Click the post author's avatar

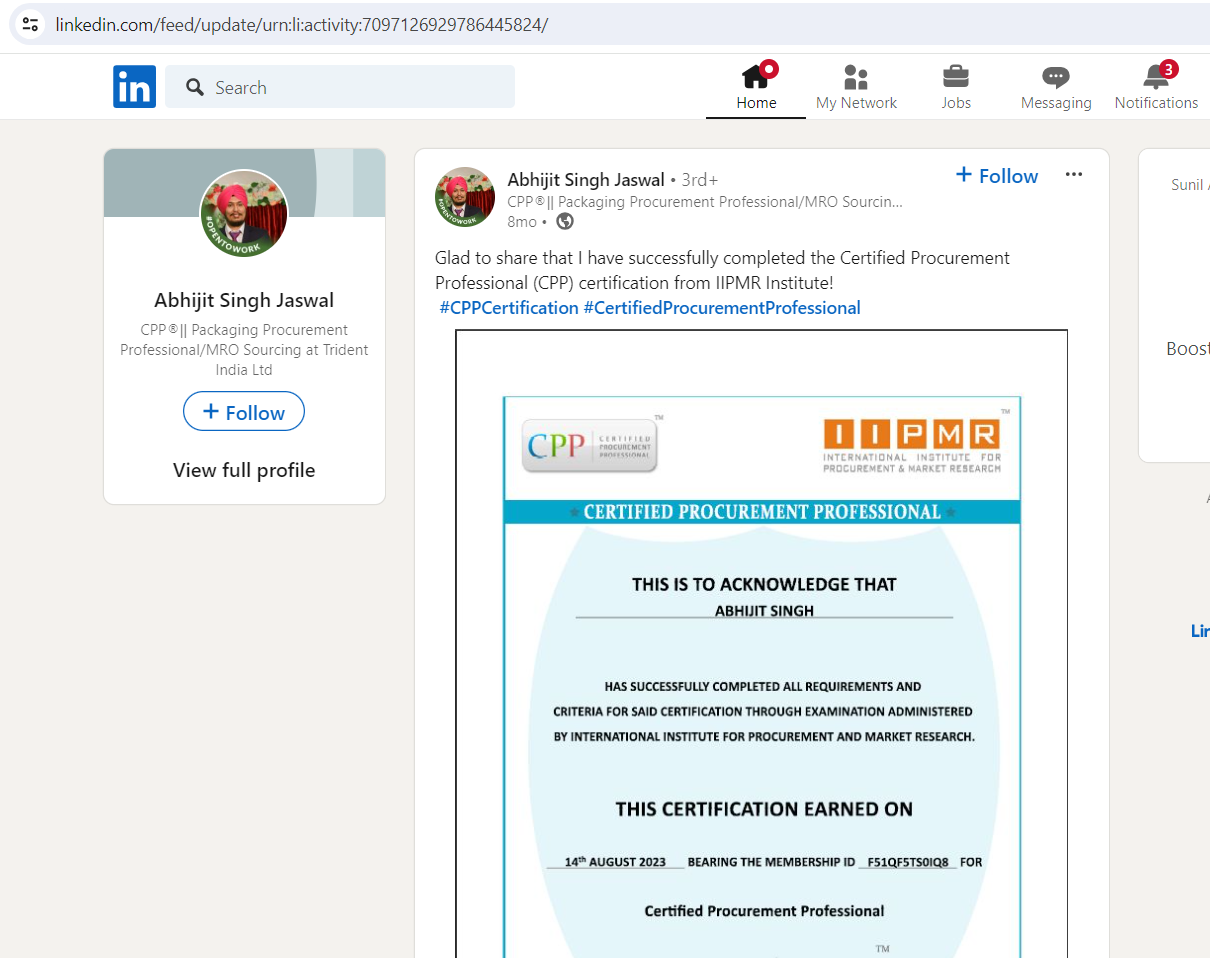coord(465,197)
